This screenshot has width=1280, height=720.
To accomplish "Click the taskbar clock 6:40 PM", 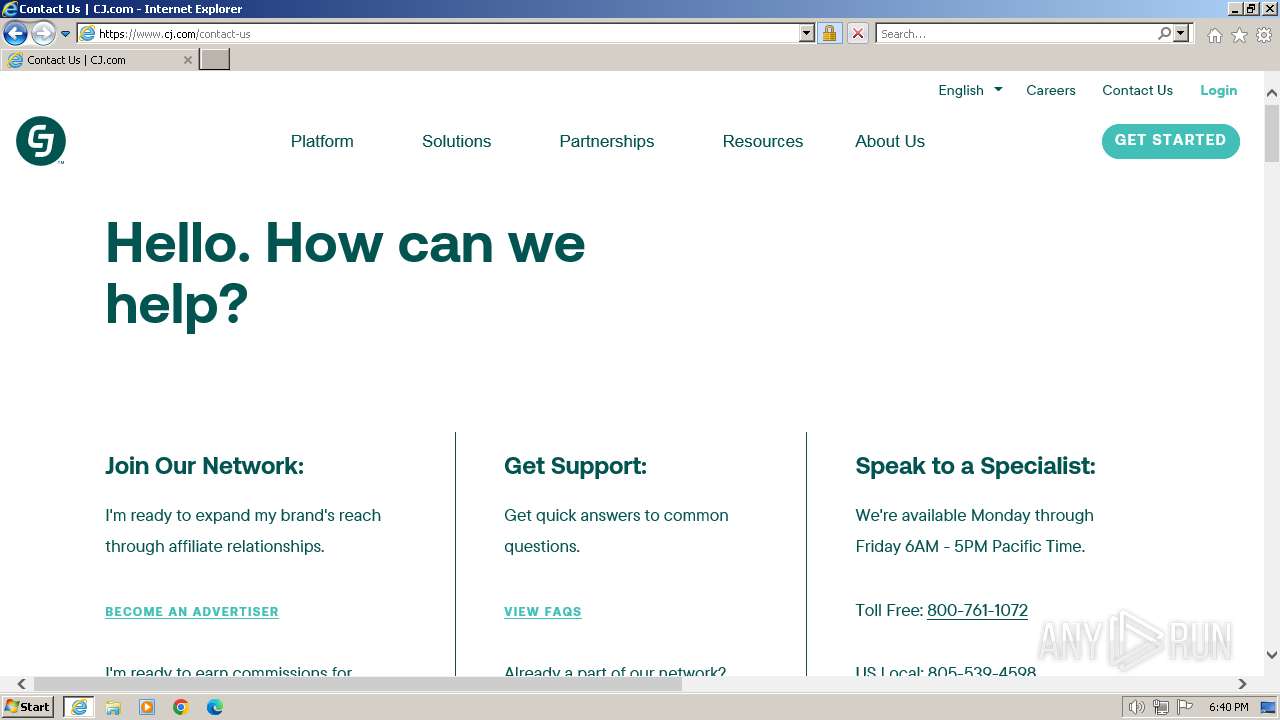I will 1228,707.
